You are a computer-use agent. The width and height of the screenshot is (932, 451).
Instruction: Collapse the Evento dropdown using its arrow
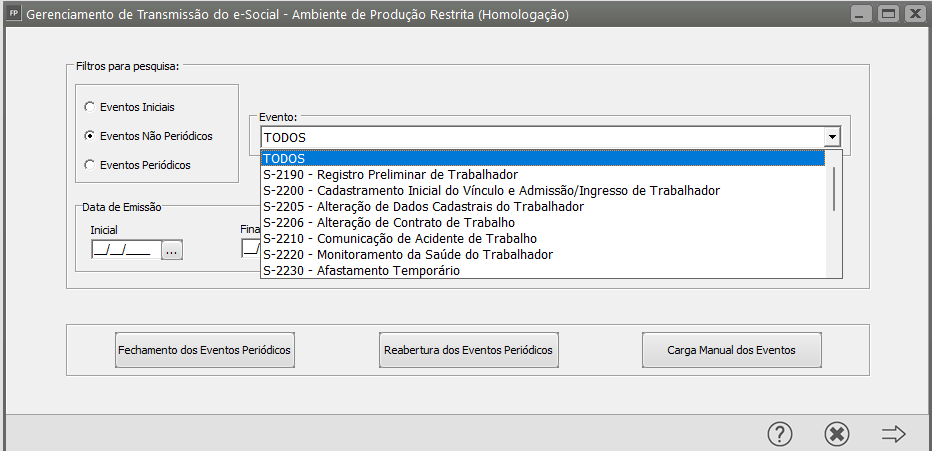coord(830,137)
